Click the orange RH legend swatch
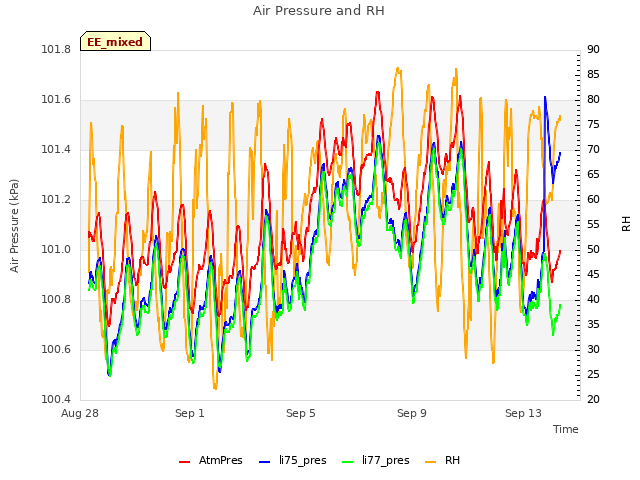Image resolution: width=640 pixels, height=480 pixels. 431,462
